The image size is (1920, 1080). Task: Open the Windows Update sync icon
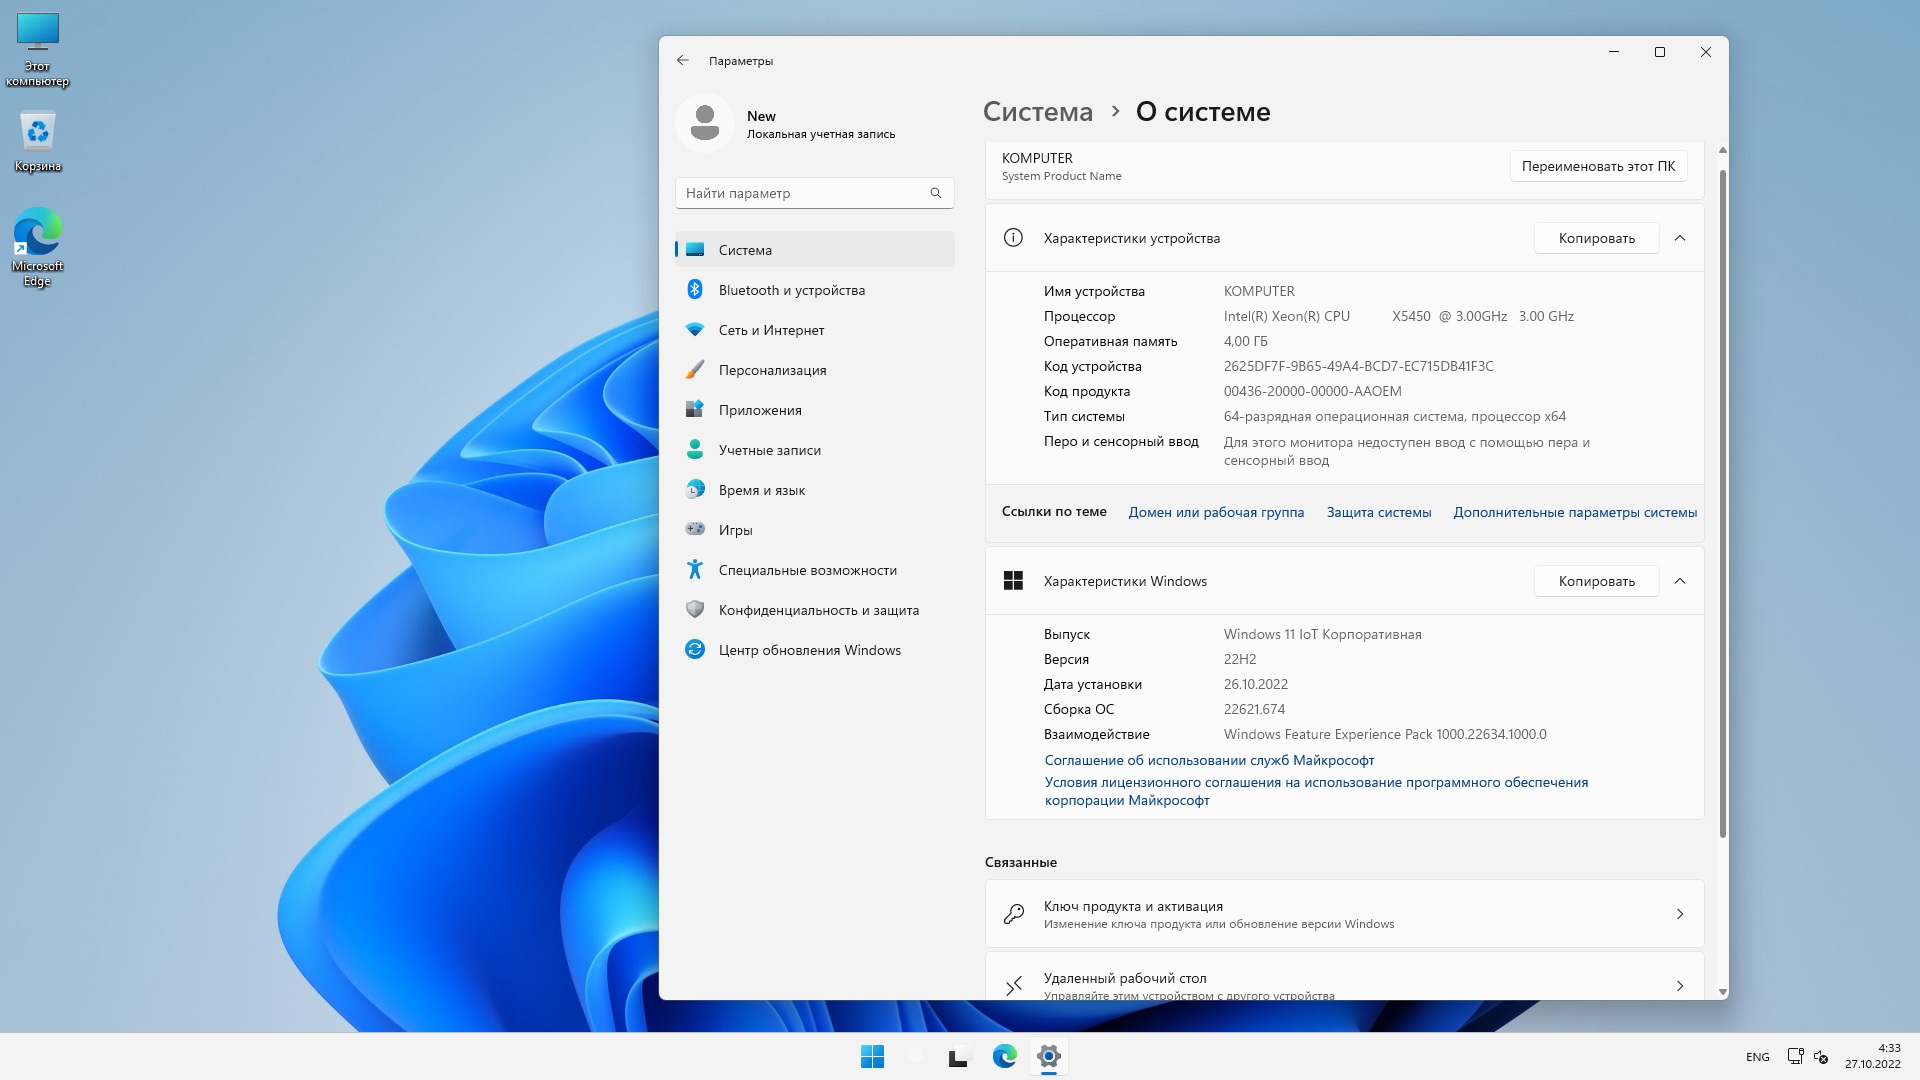tap(695, 650)
